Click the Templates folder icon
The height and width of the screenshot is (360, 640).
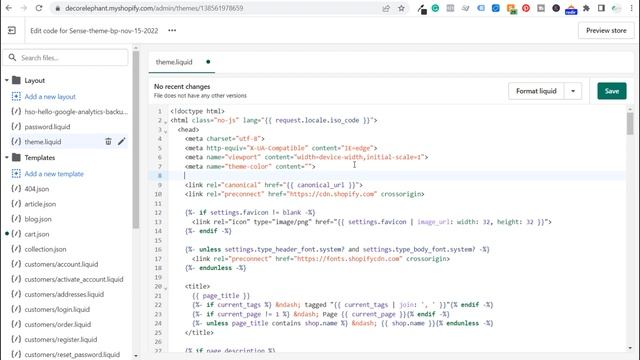pyautogui.click(x=16, y=157)
